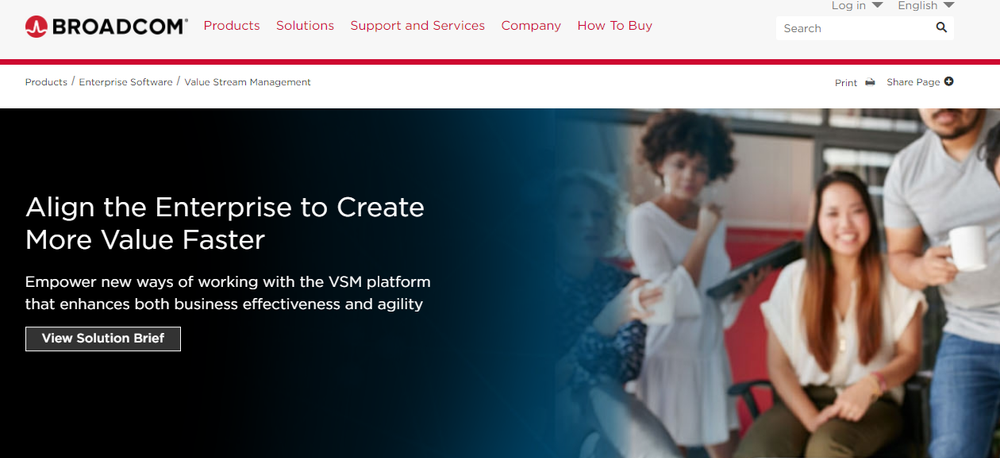The height and width of the screenshot is (458, 1000).
Task: Open the English language dropdown
Action: tap(926, 5)
